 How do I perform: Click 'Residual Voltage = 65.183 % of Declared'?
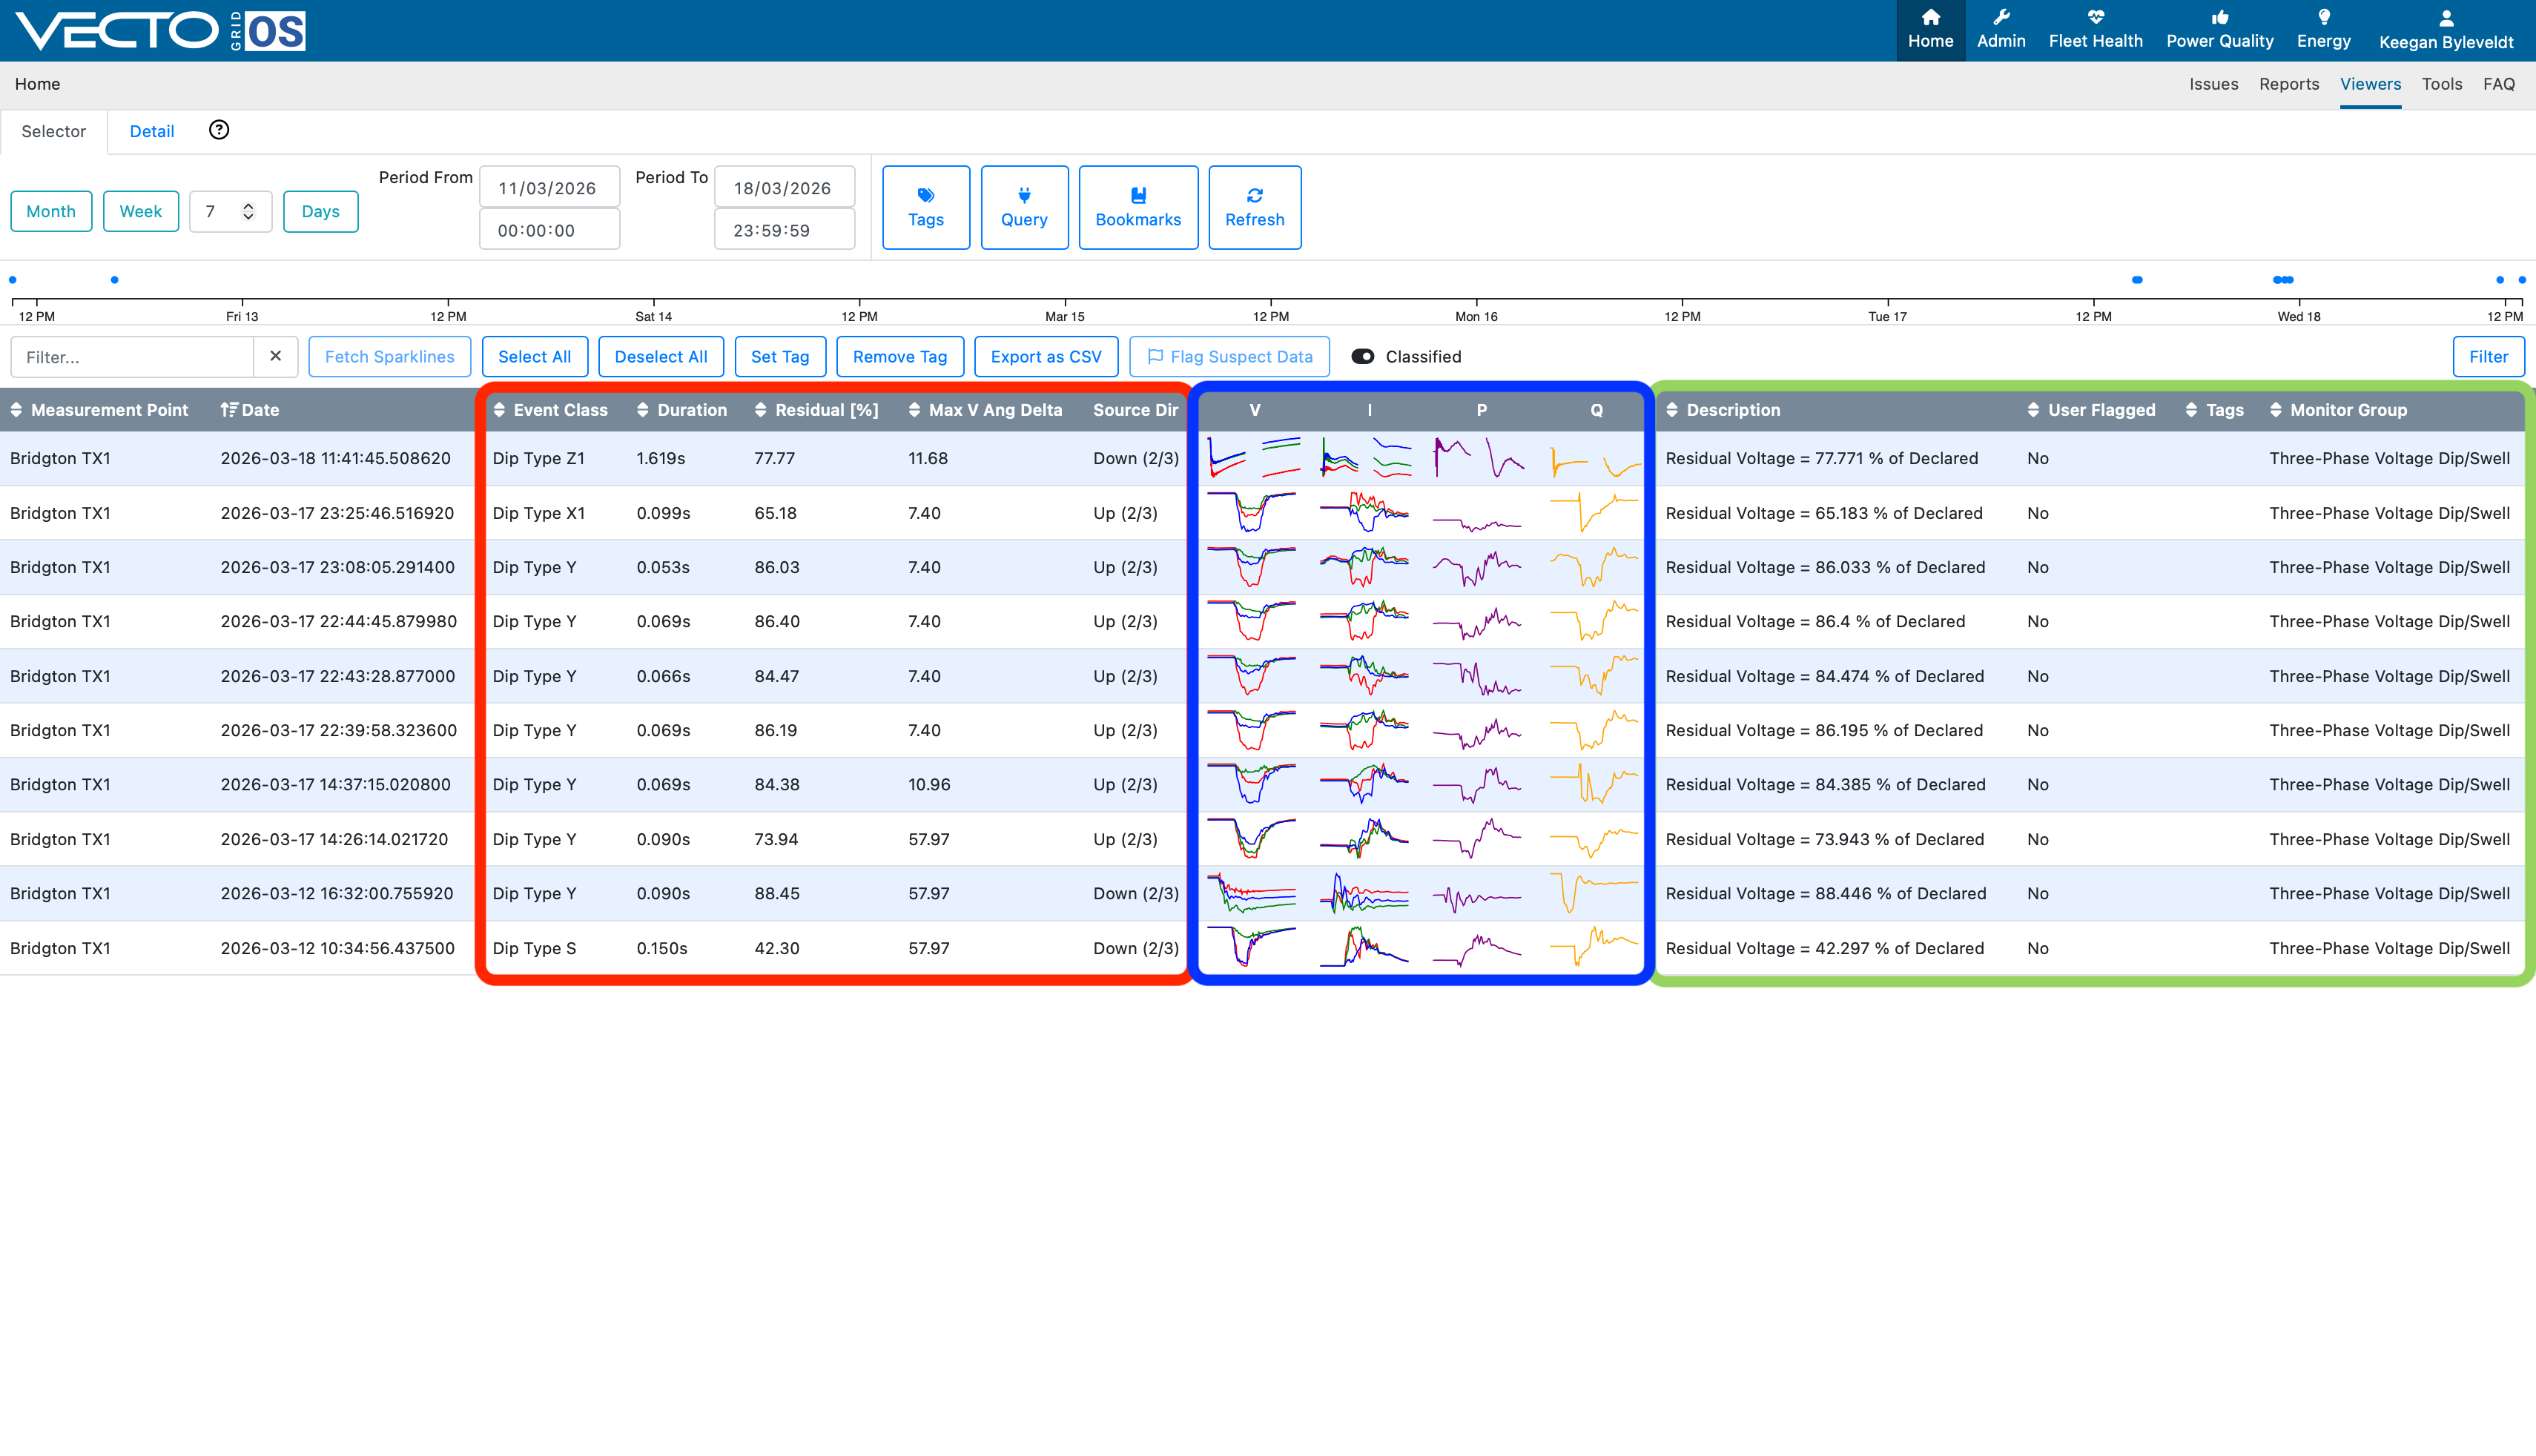coord(1823,513)
